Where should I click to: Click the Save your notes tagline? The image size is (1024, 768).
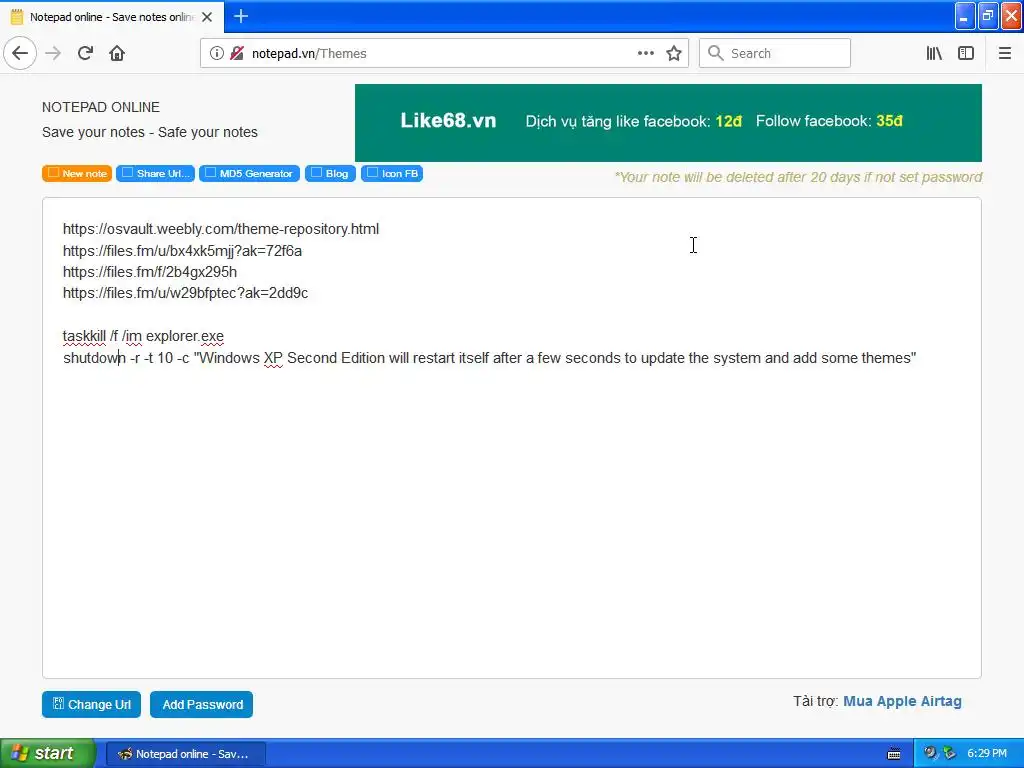[150, 132]
